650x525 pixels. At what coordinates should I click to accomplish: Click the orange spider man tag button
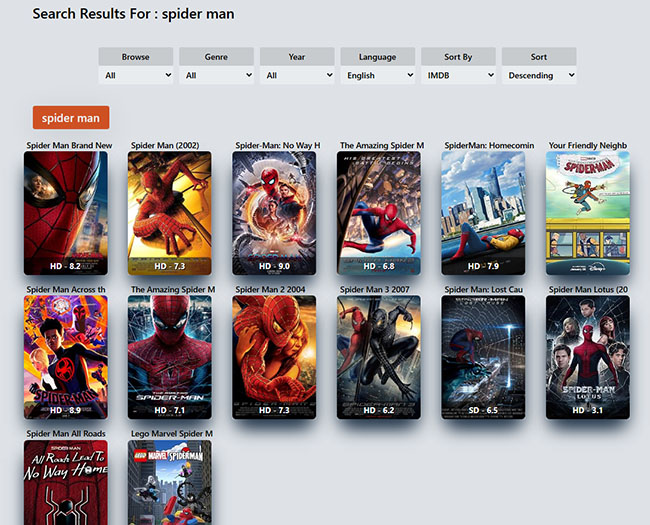click(71, 118)
